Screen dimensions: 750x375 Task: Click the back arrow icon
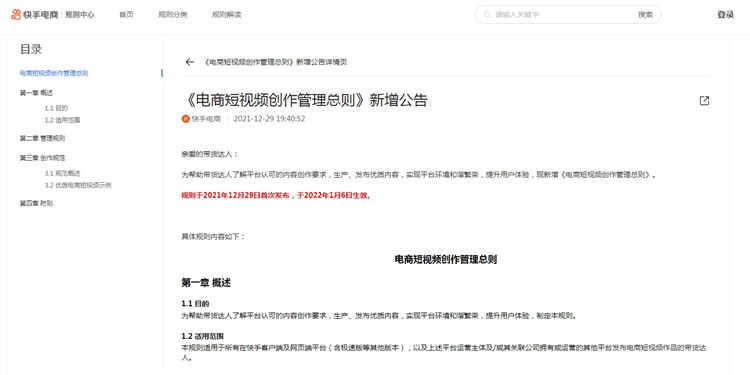[x=189, y=62]
